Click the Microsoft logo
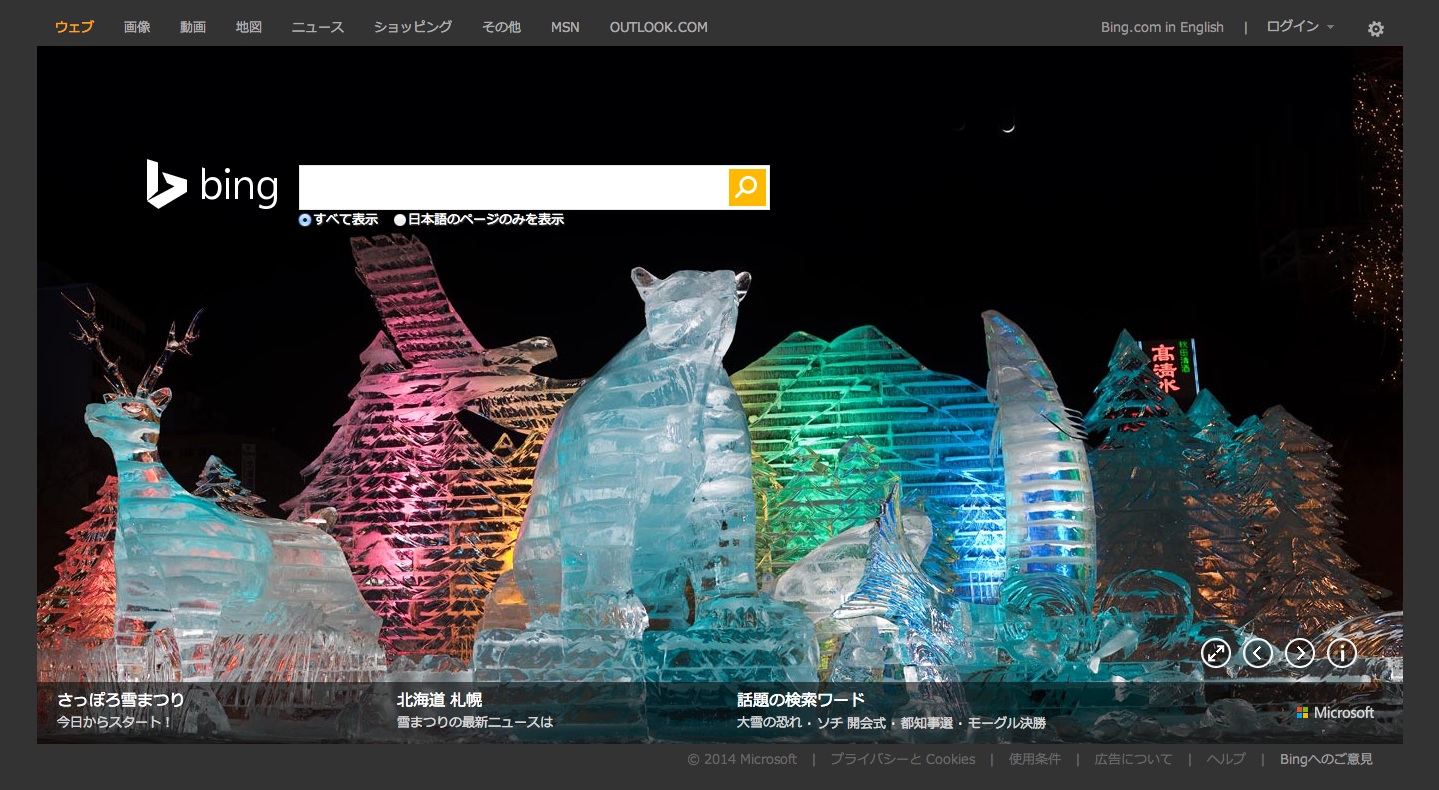Viewport: 1439px width, 790px height. pos(1335,713)
